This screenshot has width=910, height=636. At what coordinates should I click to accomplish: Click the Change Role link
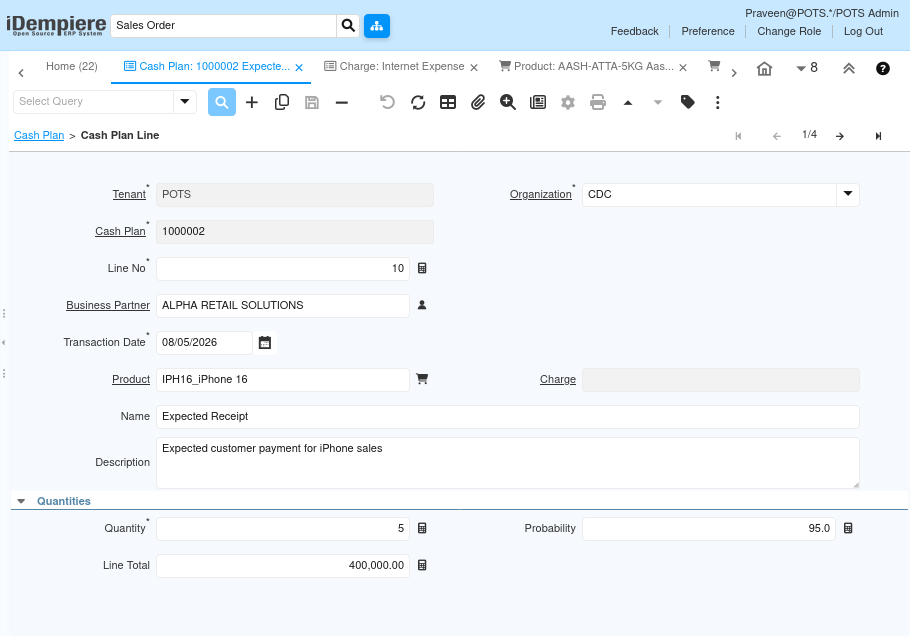click(789, 31)
